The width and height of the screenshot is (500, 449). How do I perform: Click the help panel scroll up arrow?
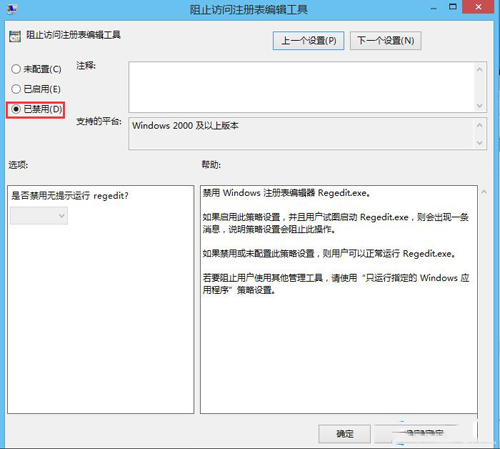tap(484, 192)
